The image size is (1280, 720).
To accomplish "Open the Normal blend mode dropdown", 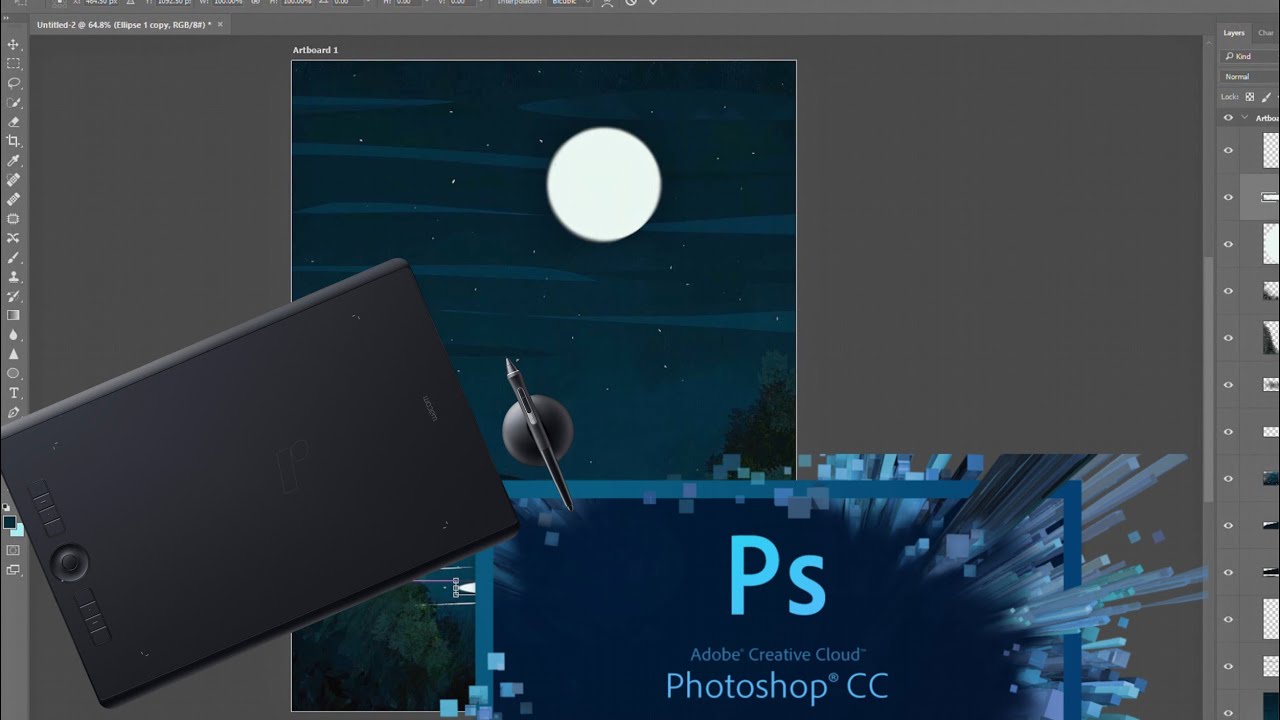I will pyautogui.click(x=1250, y=77).
